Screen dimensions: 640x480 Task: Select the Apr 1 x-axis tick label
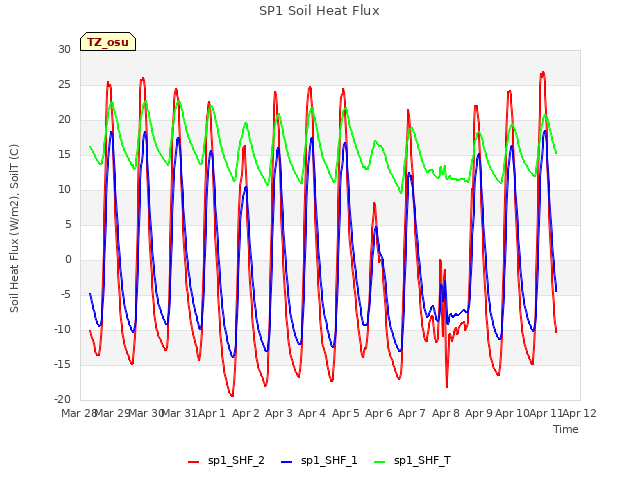(x=212, y=413)
